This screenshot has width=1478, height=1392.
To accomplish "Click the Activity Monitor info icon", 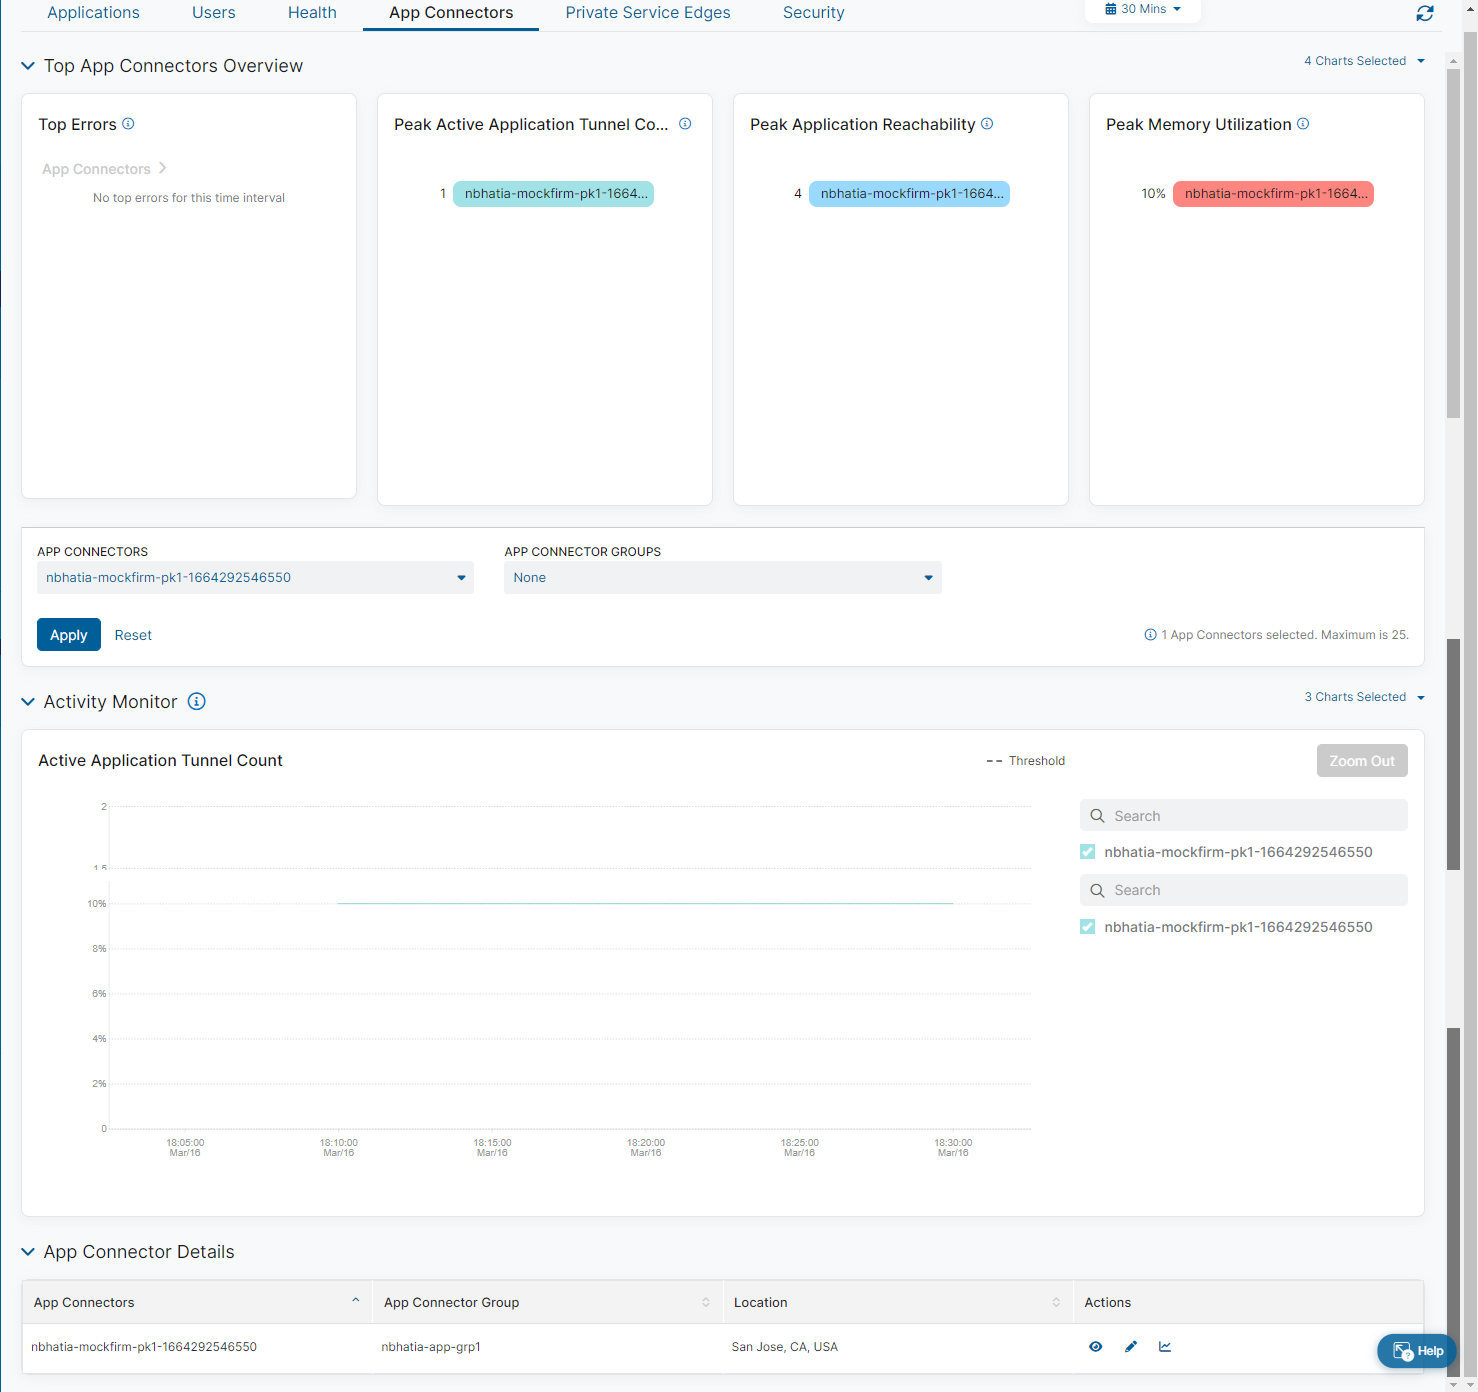I will [197, 702].
